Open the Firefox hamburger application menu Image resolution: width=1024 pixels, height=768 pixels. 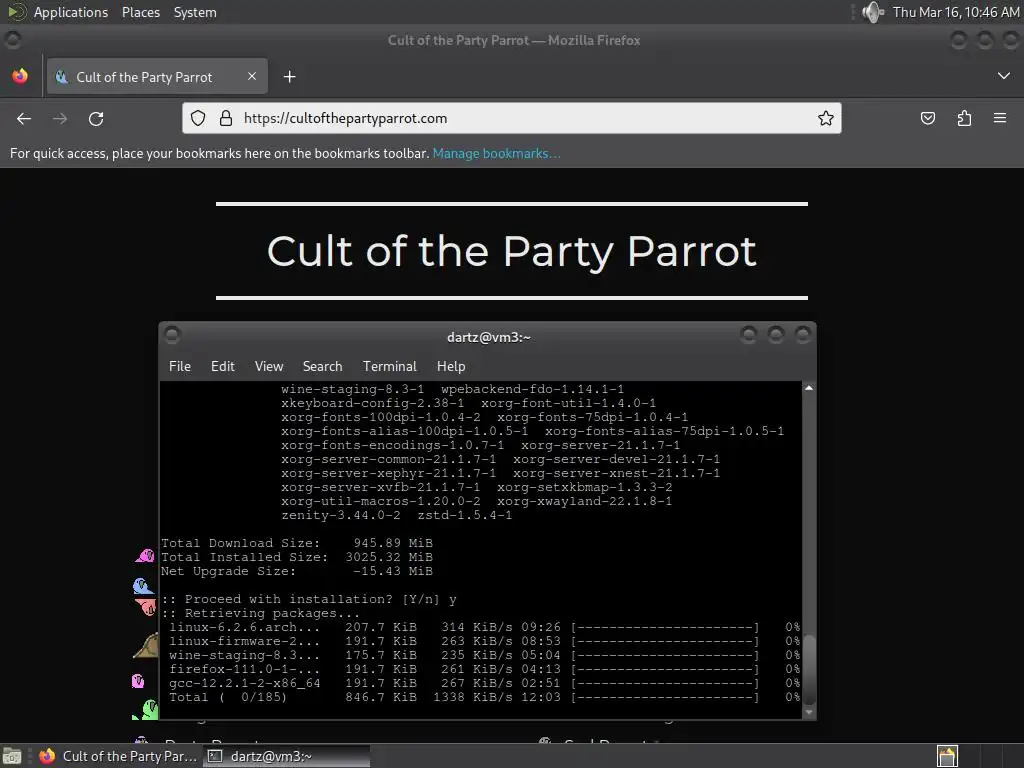pyautogui.click(x=1000, y=118)
